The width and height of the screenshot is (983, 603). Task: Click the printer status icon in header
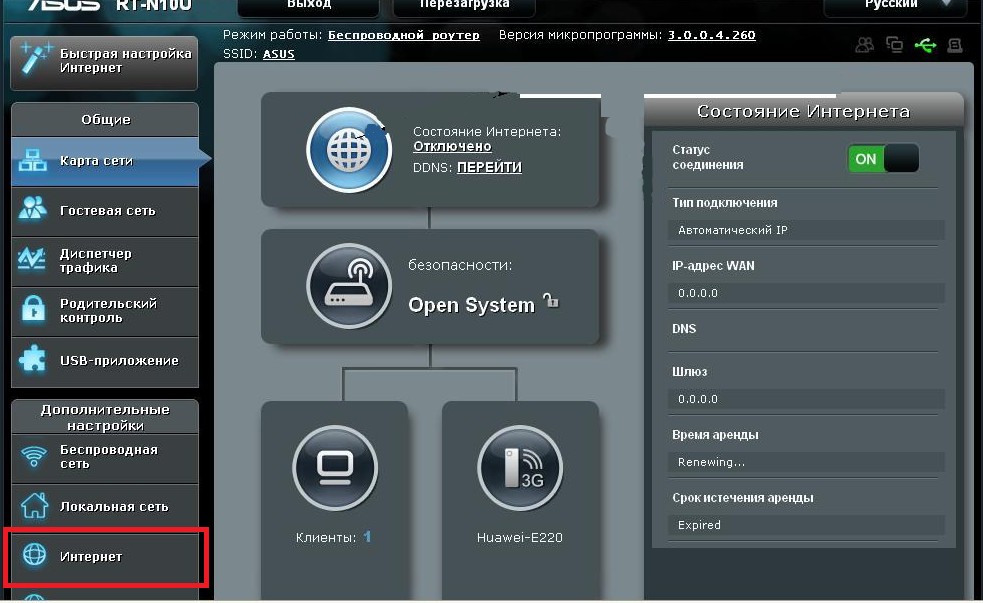pos(955,45)
